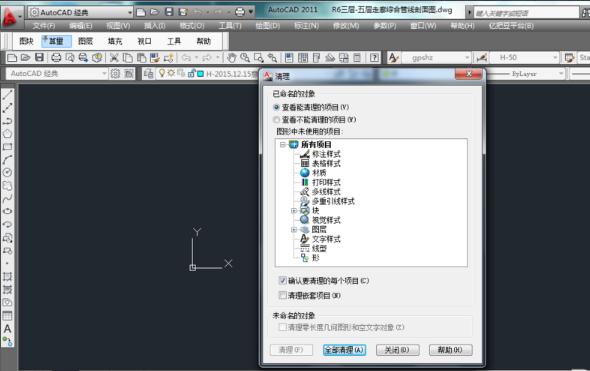This screenshot has height=371, width=590.
Task: Click the Plot Preview icon
Action: [70, 58]
